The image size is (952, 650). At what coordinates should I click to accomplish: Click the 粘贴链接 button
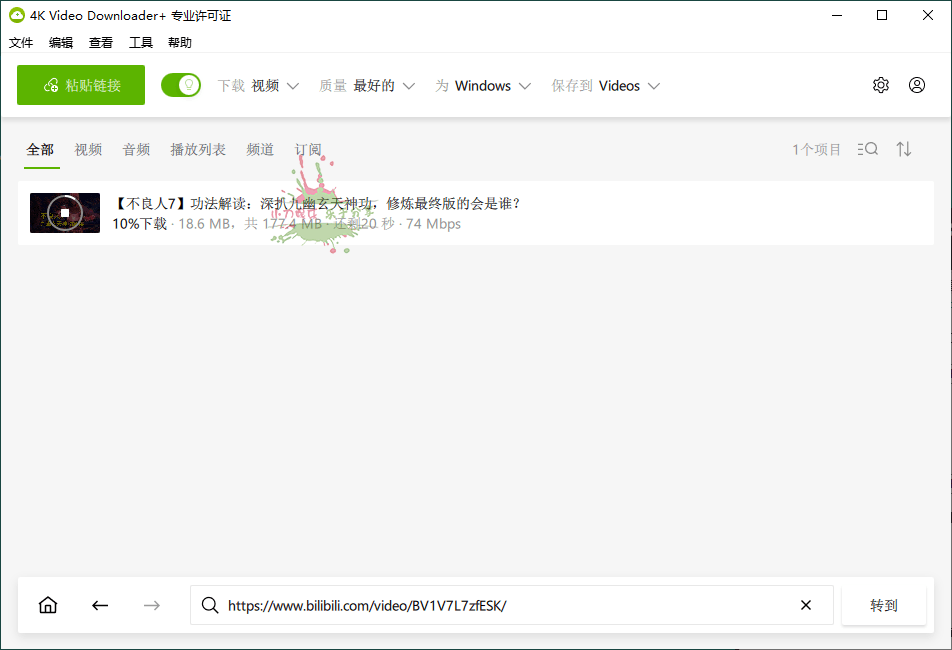click(x=80, y=85)
